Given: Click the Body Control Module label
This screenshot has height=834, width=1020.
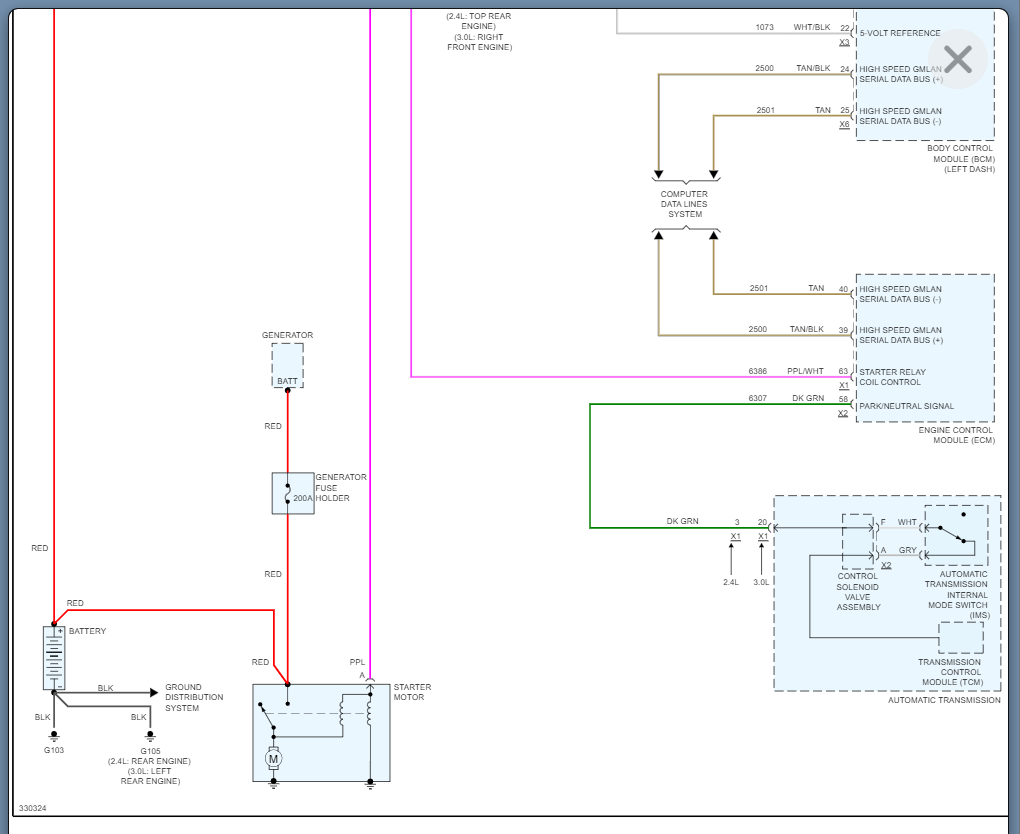Looking at the screenshot, I should [x=961, y=159].
